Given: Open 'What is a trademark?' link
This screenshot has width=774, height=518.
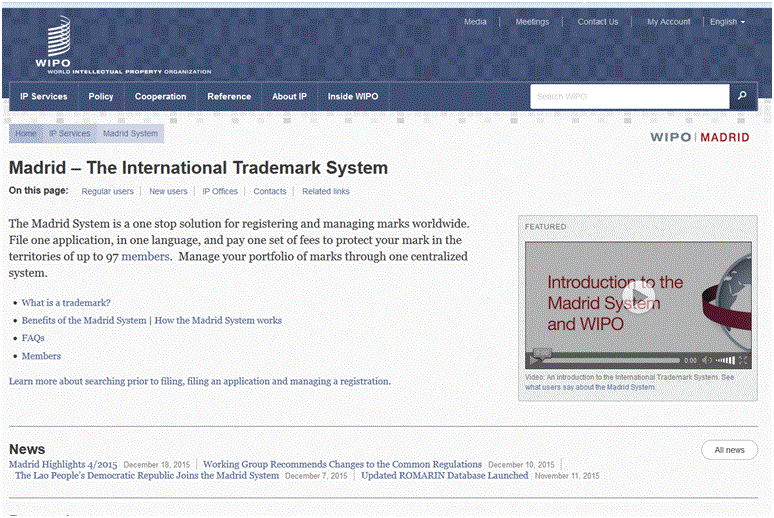Looking at the screenshot, I should [66, 303].
